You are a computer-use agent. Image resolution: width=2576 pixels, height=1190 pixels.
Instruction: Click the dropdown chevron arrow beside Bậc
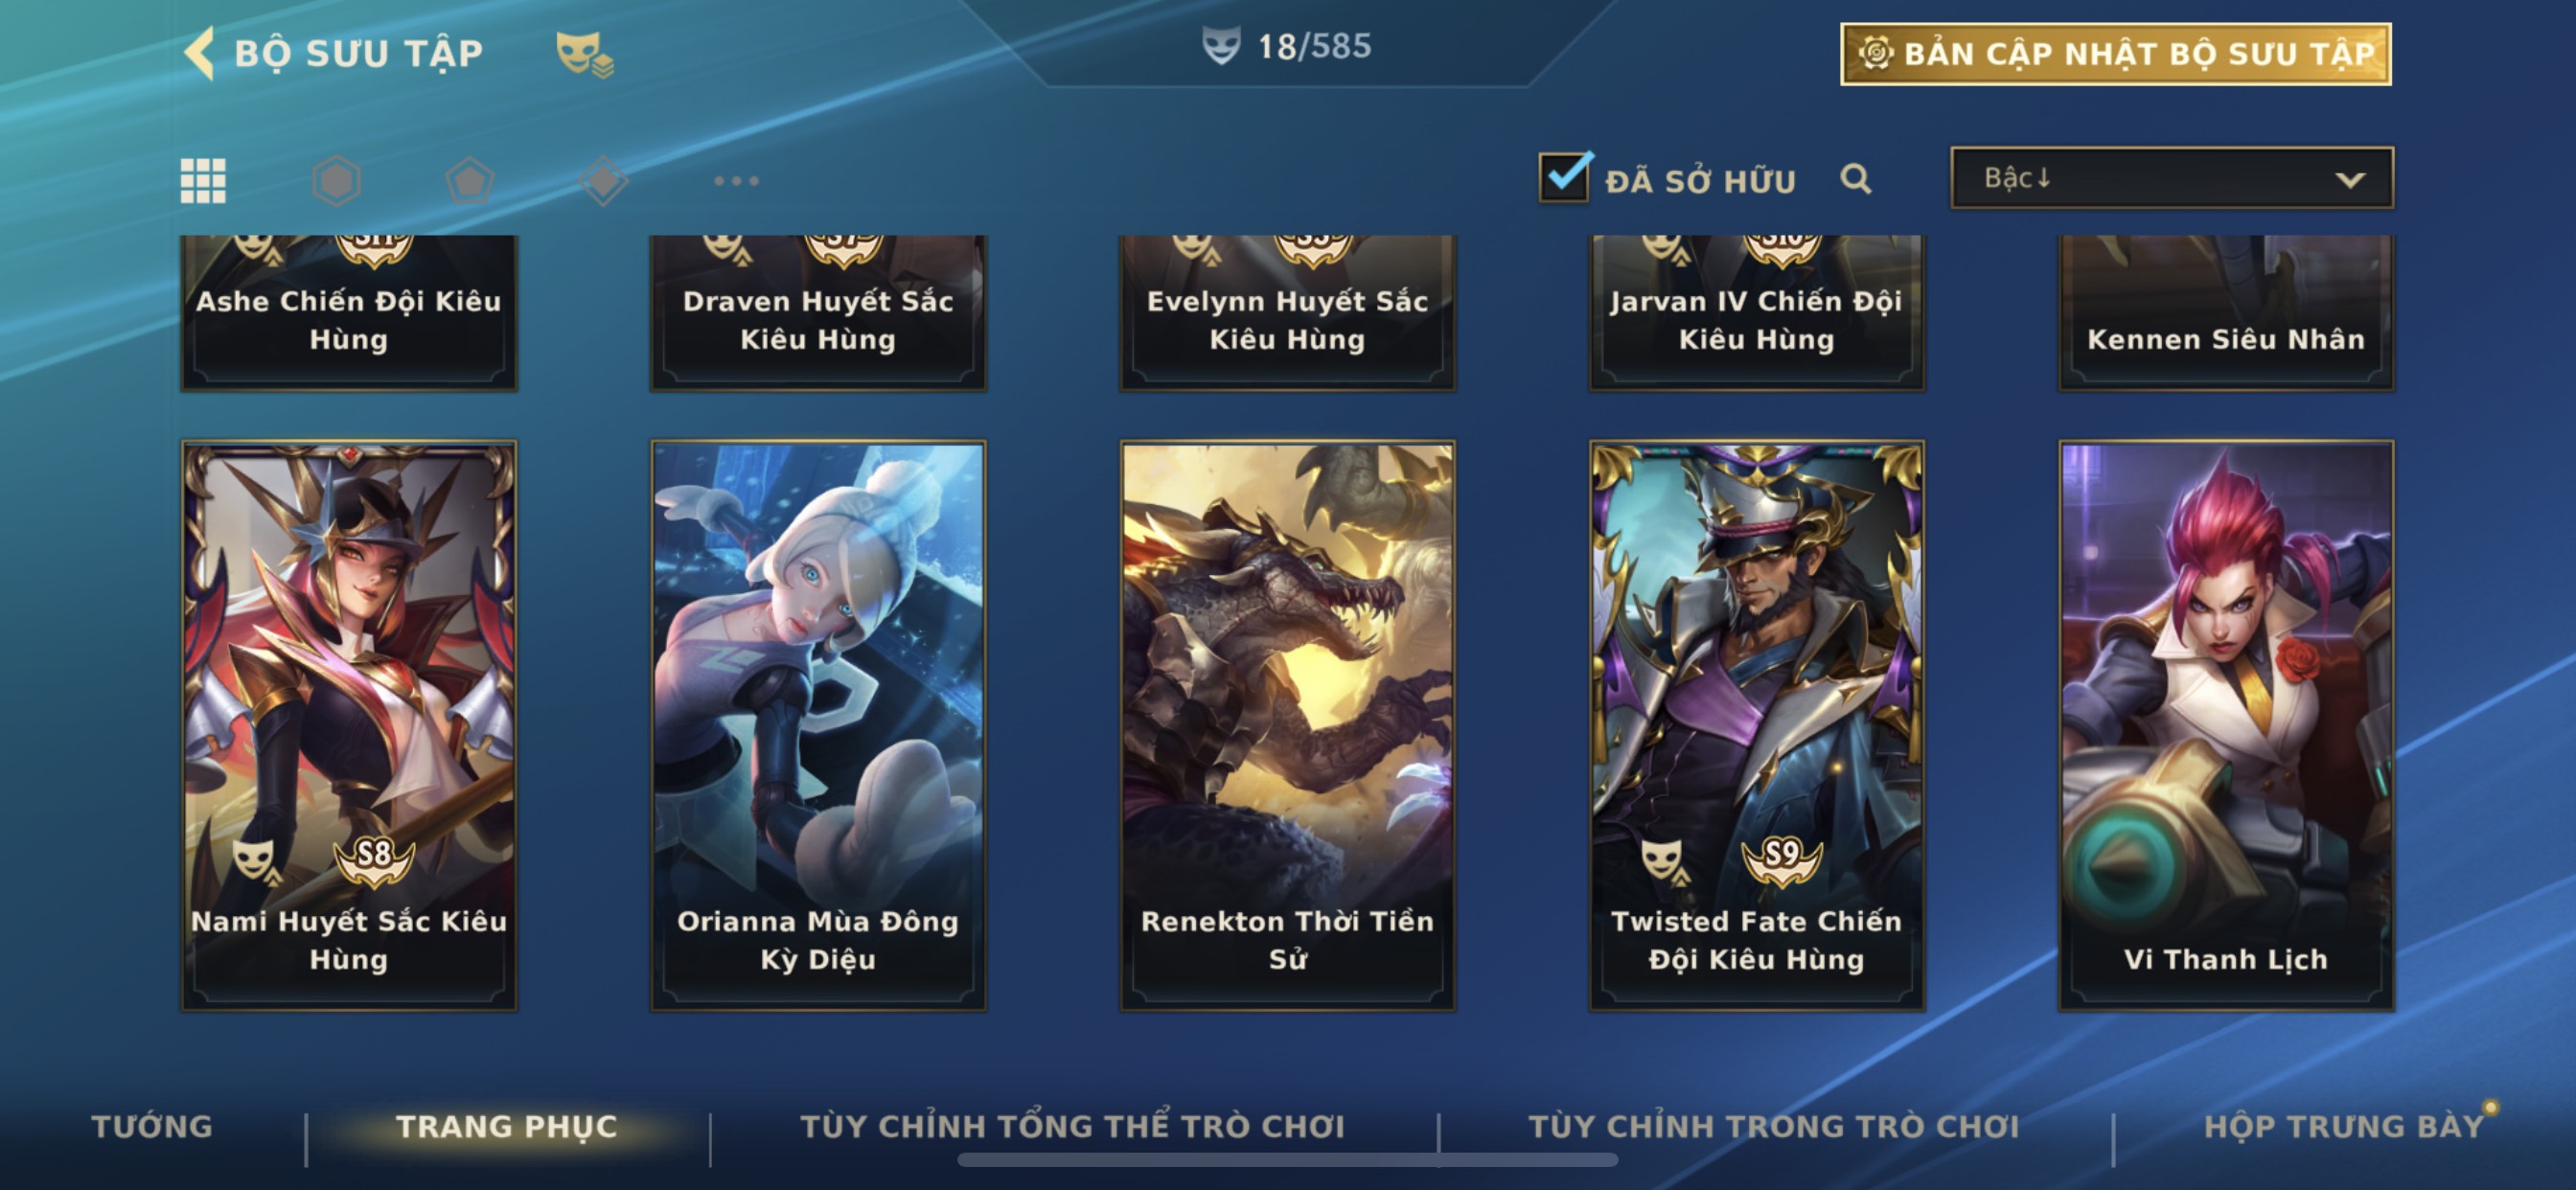coord(2350,180)
